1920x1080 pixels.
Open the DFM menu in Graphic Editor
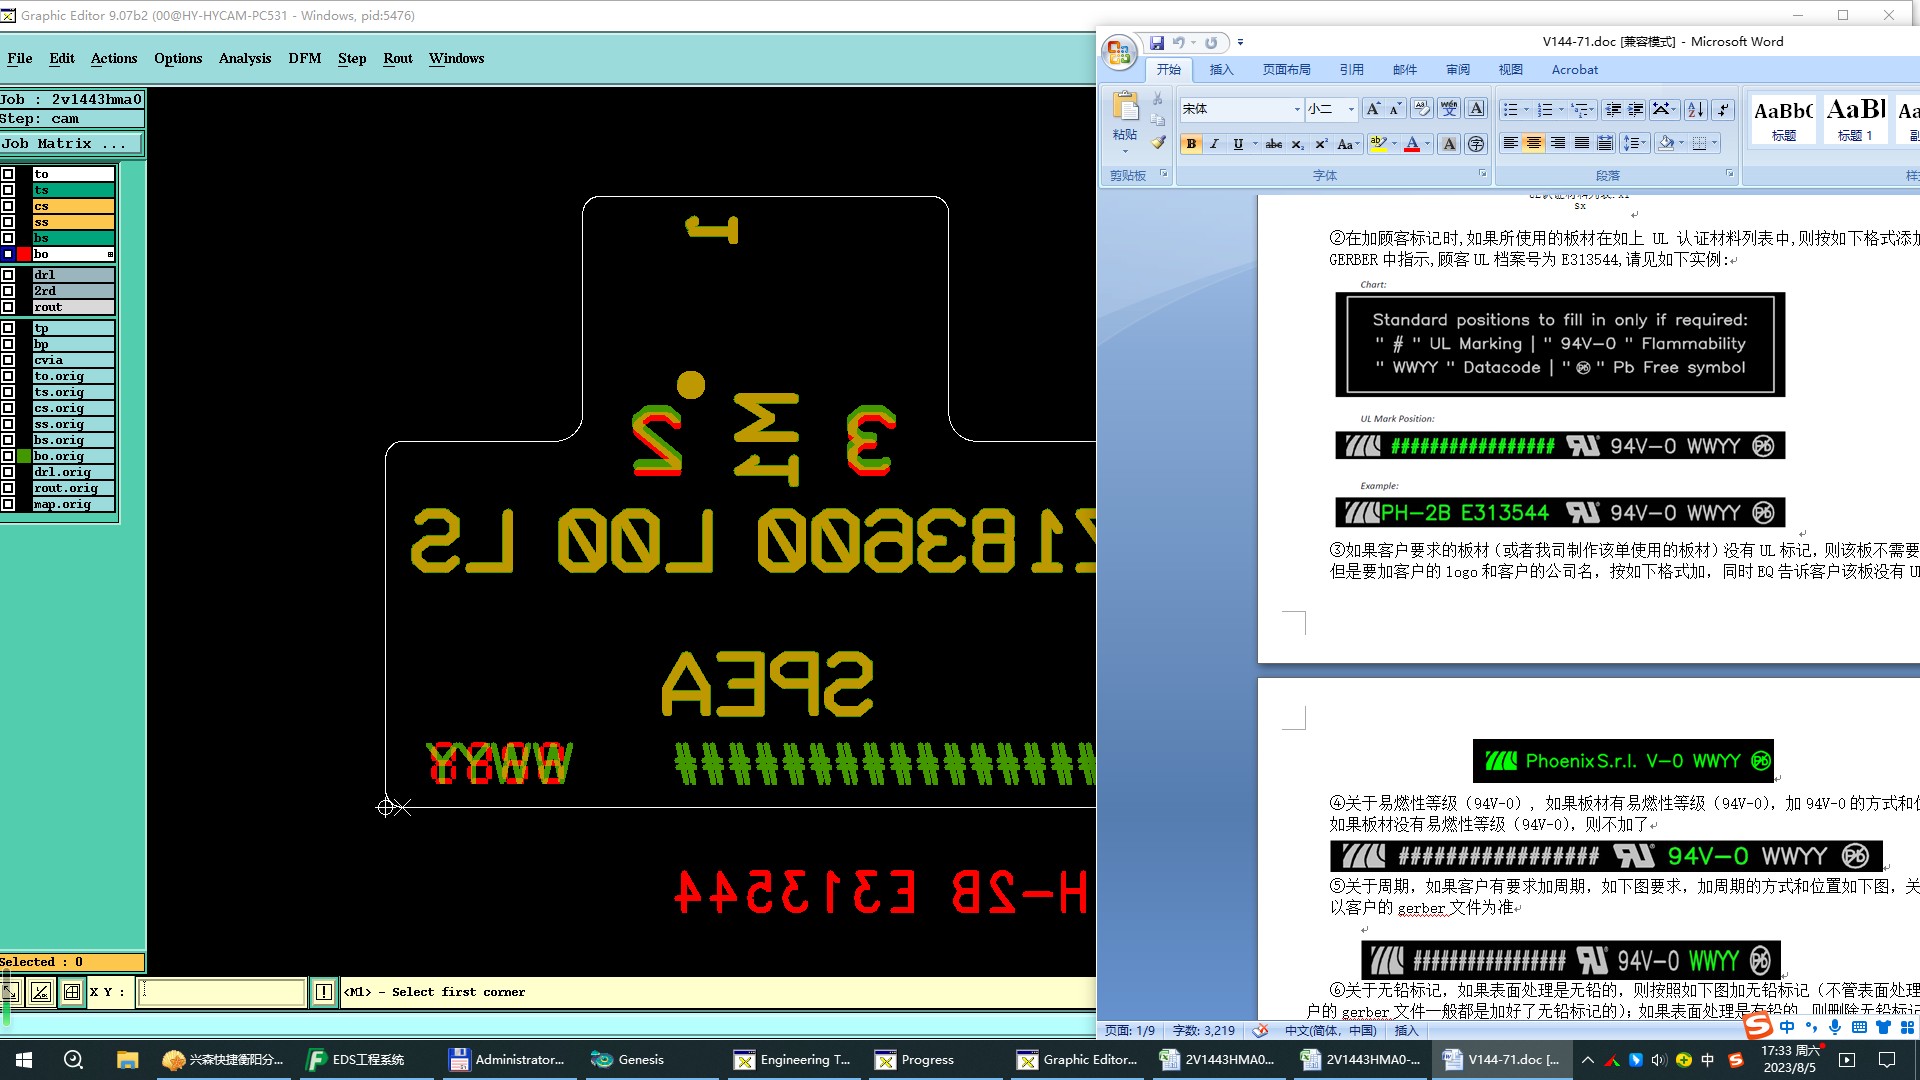coord(305,58)
